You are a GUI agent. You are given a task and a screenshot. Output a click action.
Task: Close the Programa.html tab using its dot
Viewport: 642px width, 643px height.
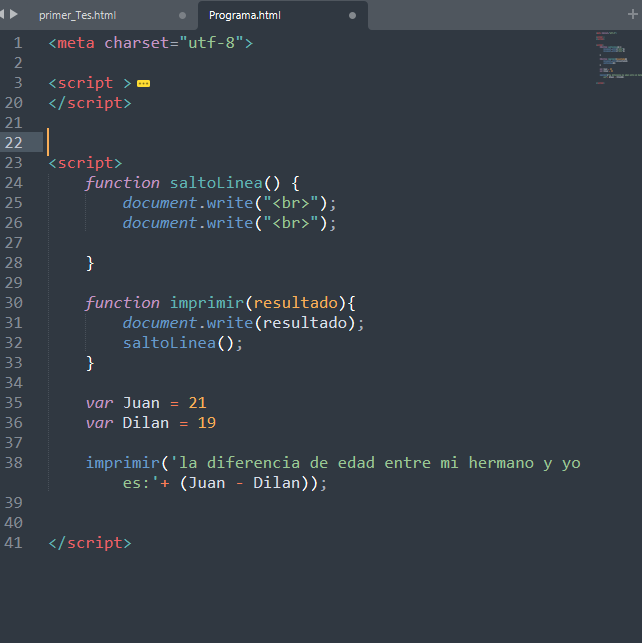(x=352, y=16)
